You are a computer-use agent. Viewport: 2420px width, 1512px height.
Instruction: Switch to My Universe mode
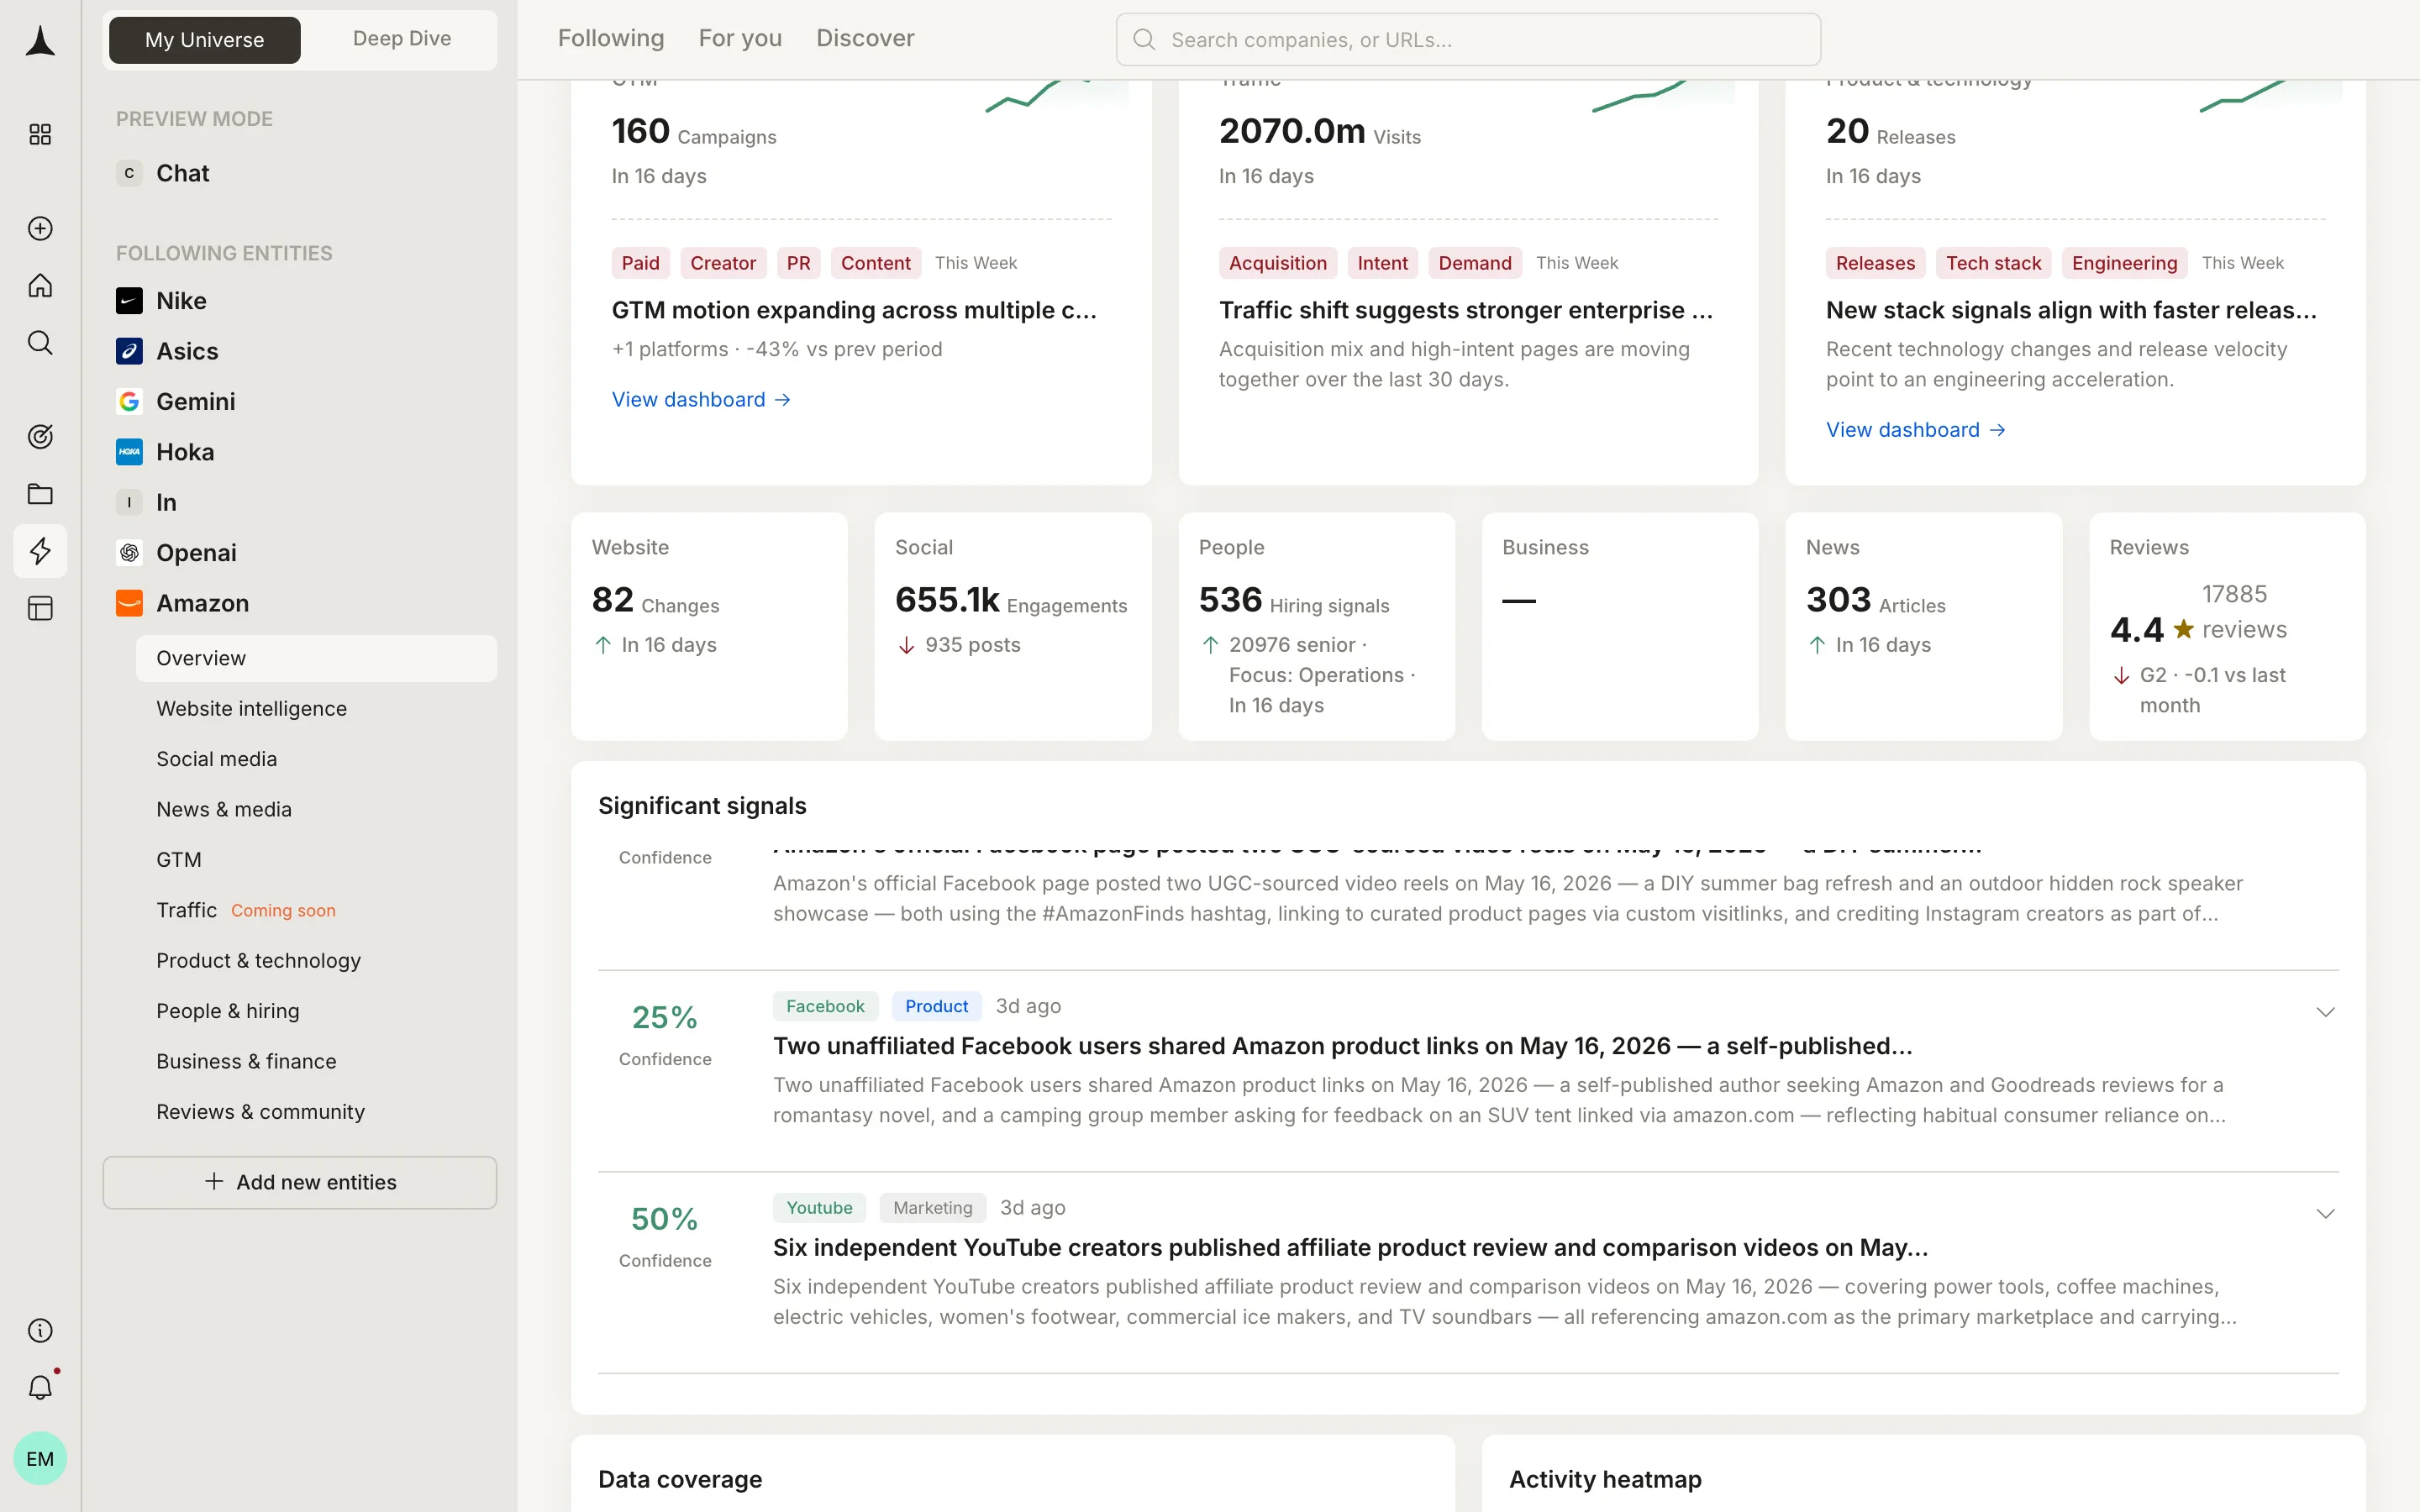tap(204, 40)
